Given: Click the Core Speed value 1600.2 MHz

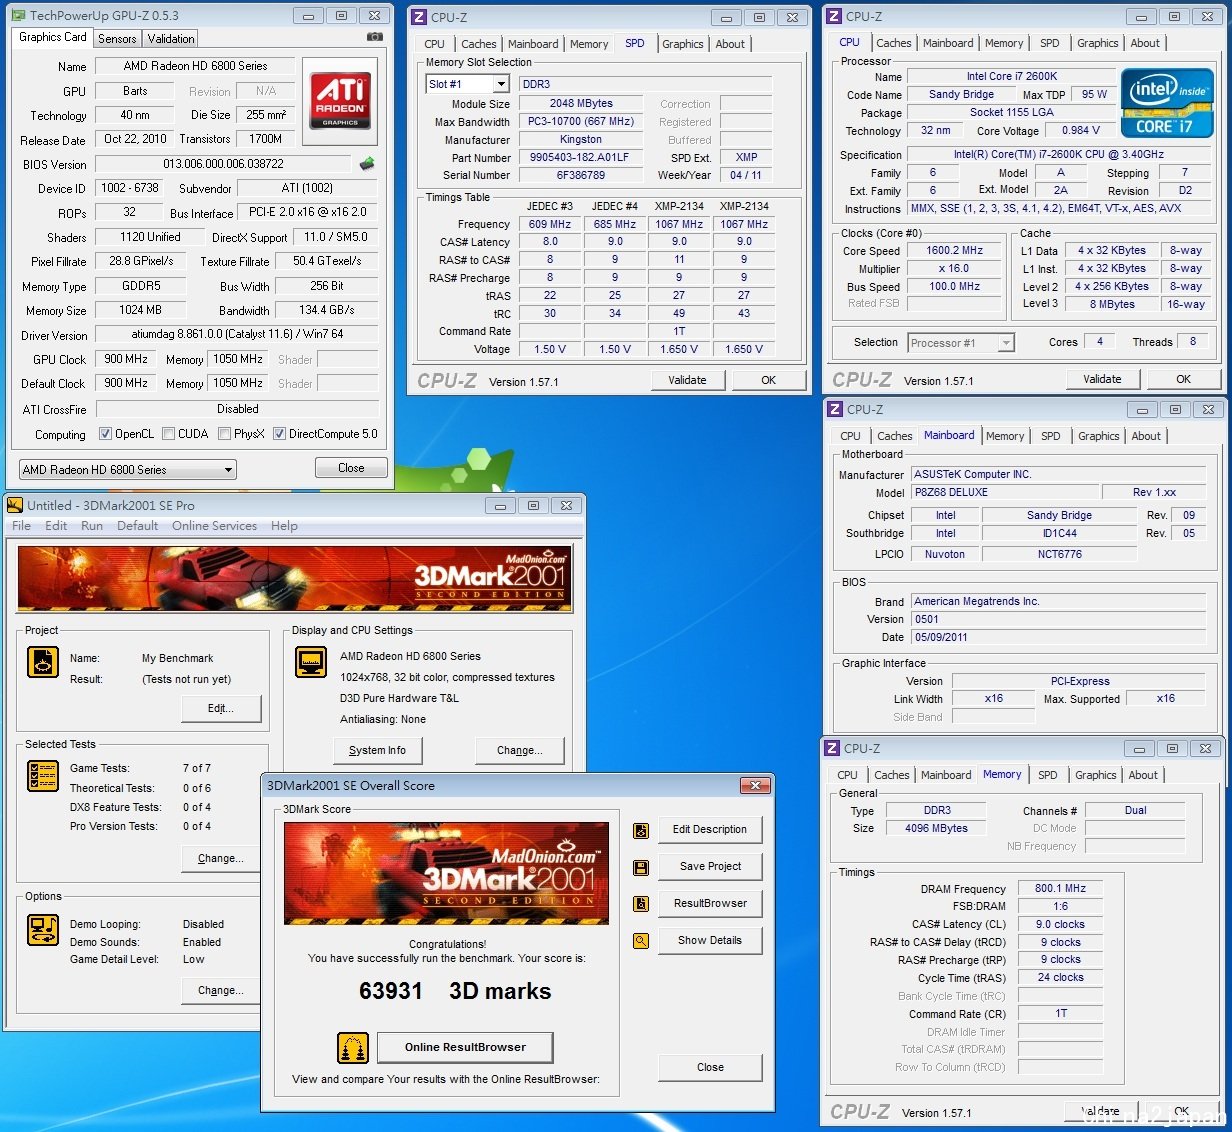Looking at the screenshot, I should (x=954, y=251).
